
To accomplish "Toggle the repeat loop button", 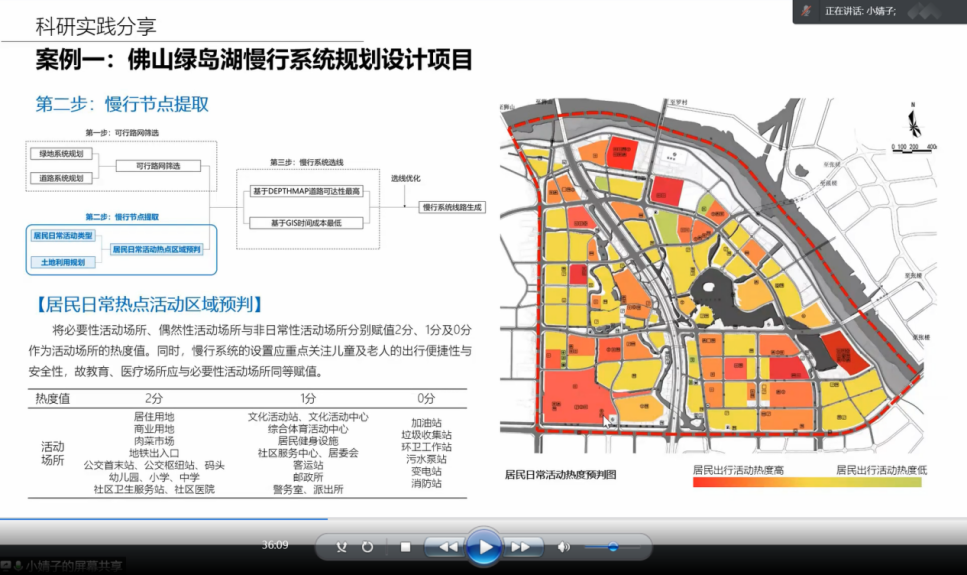I will coord(367,547).
